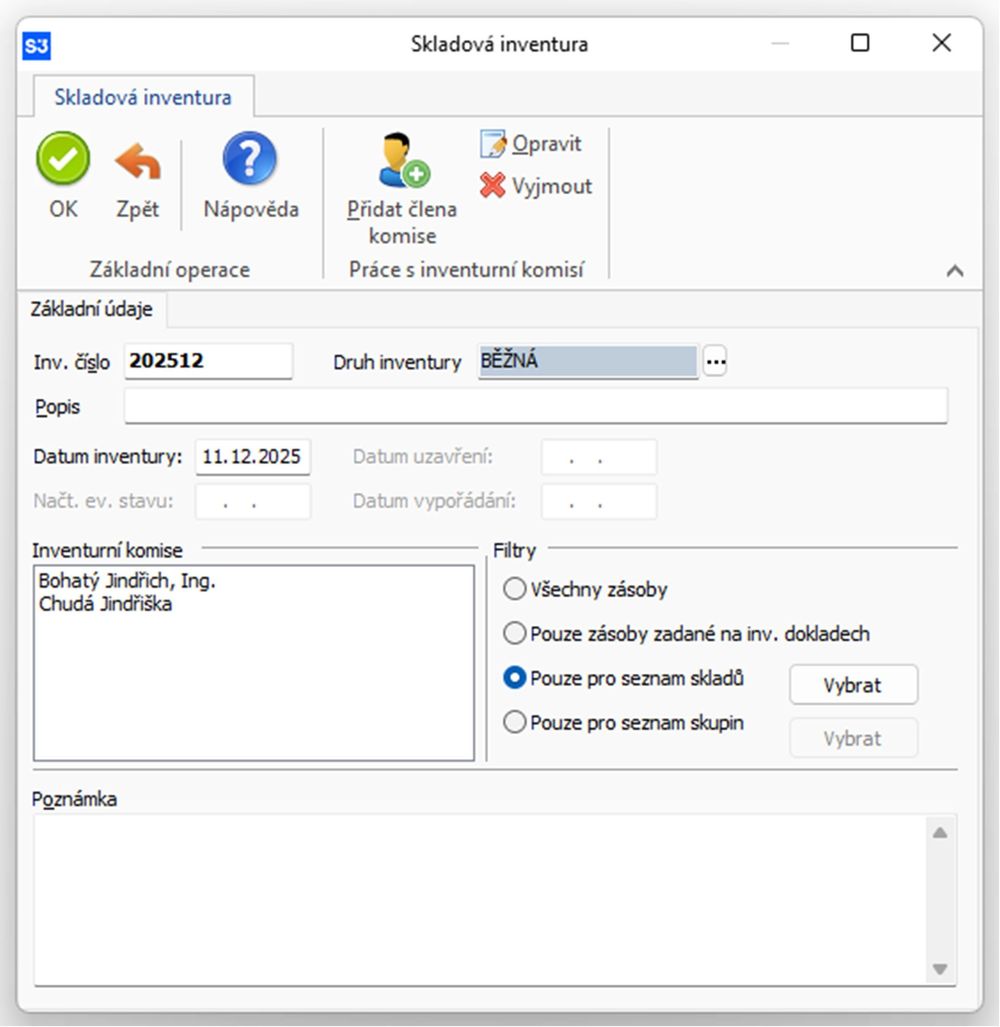Click the green OK checkmark icon
The height and width of the screenshot is (1027, 1000).
(x=63, y=160)
